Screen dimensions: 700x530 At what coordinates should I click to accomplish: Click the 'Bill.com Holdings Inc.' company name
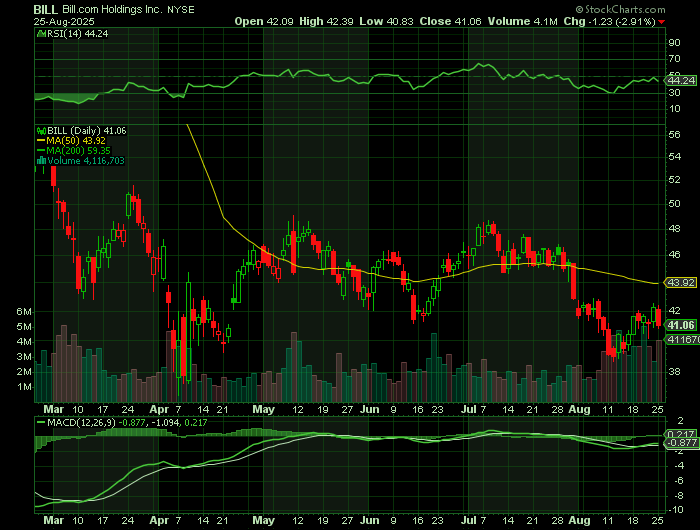pyautogui.click(x=112, y=9)
